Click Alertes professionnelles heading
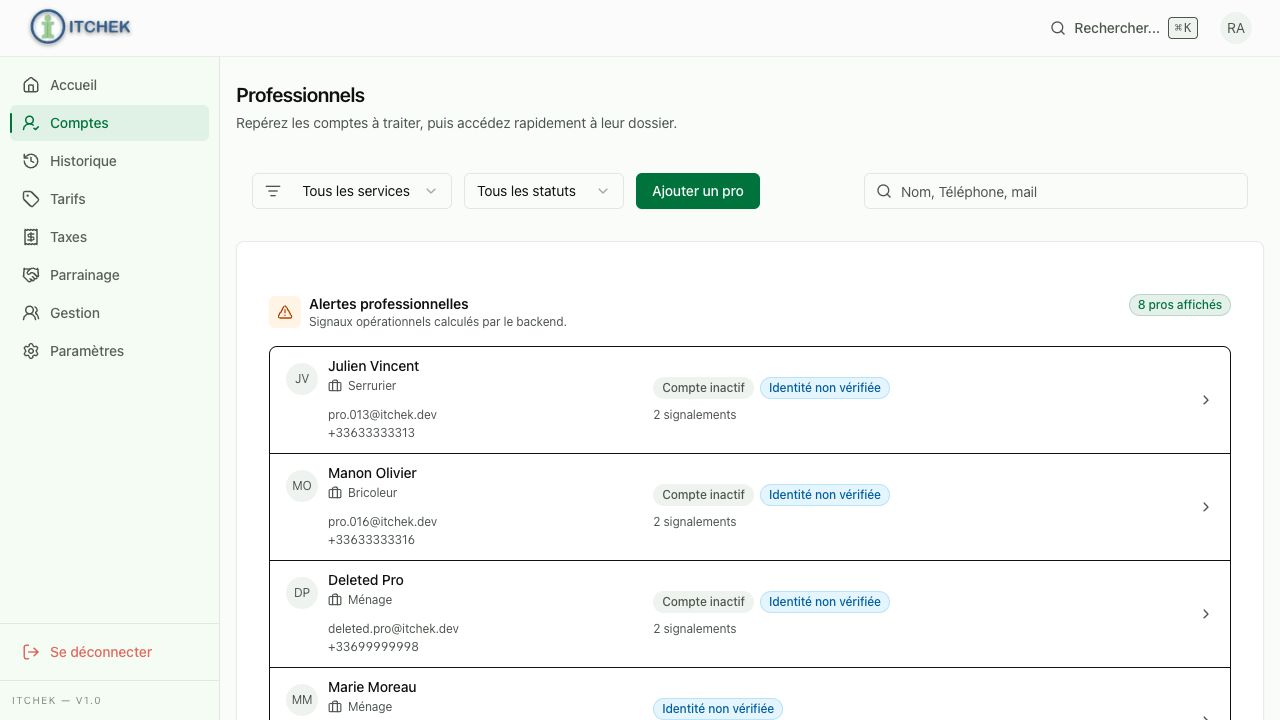 (x=389, y=304)
